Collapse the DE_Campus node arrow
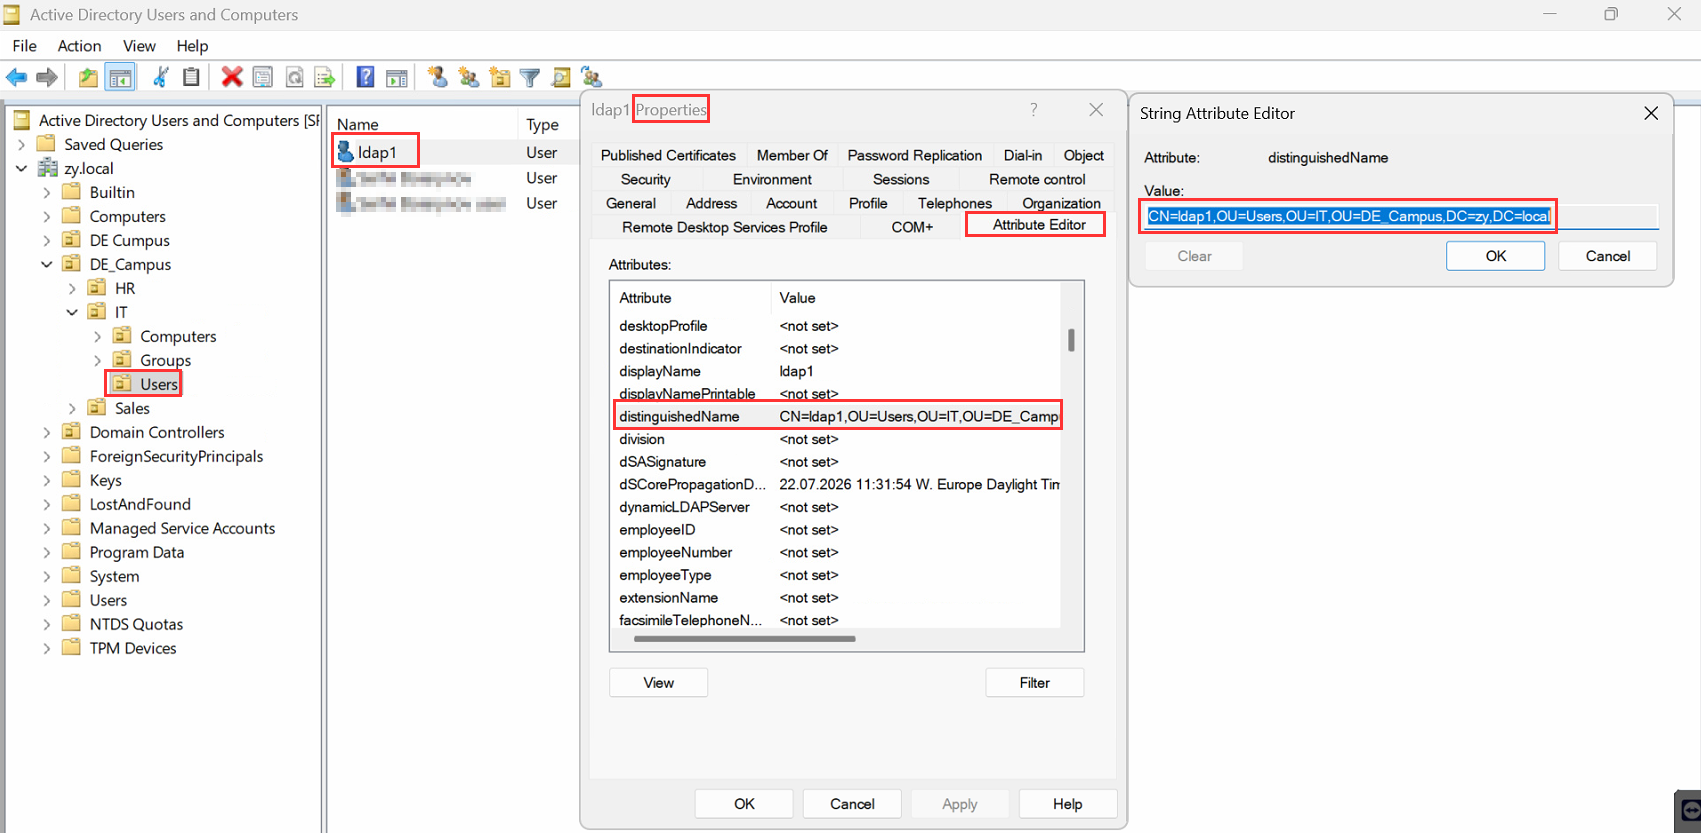This screenshot has width=1701, height=833. [47, 264]
